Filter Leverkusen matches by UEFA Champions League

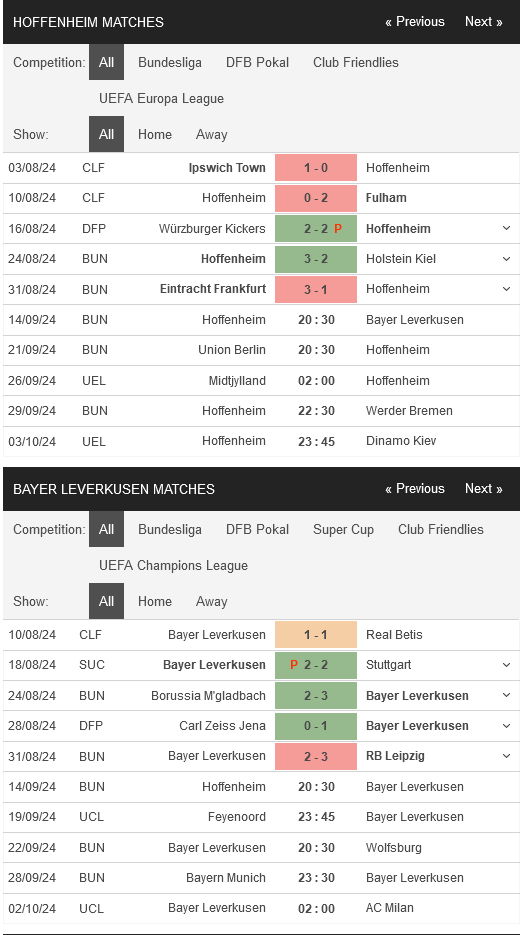pos(173,565)
